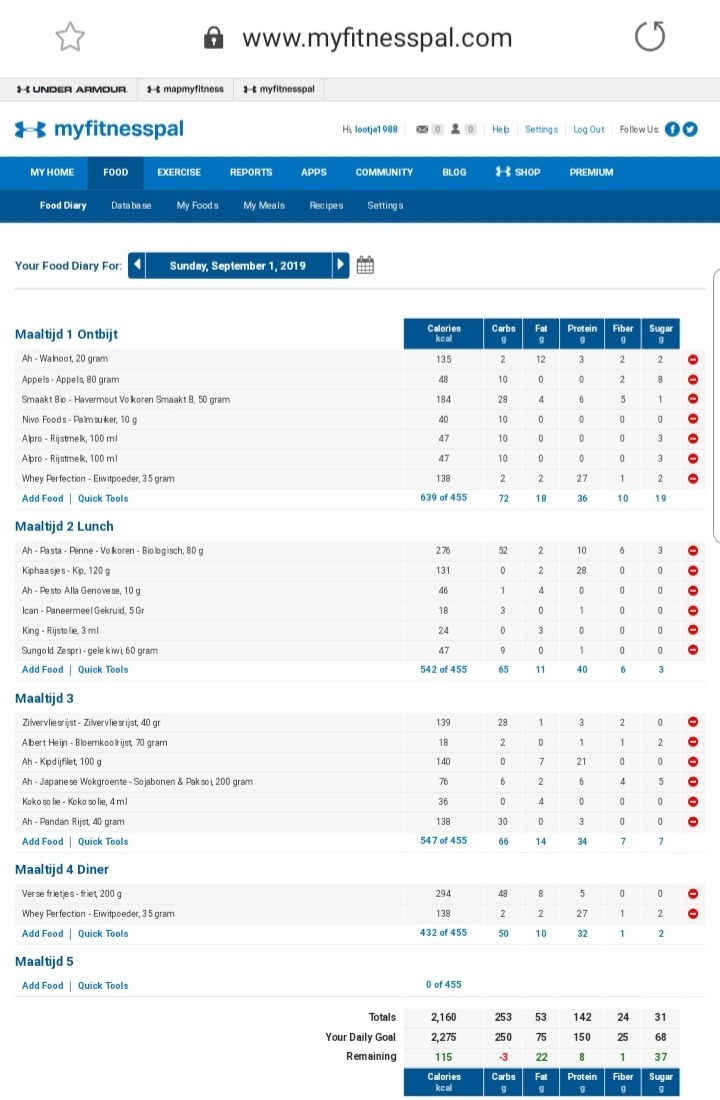Open the BLOG tab

point(454,173)
